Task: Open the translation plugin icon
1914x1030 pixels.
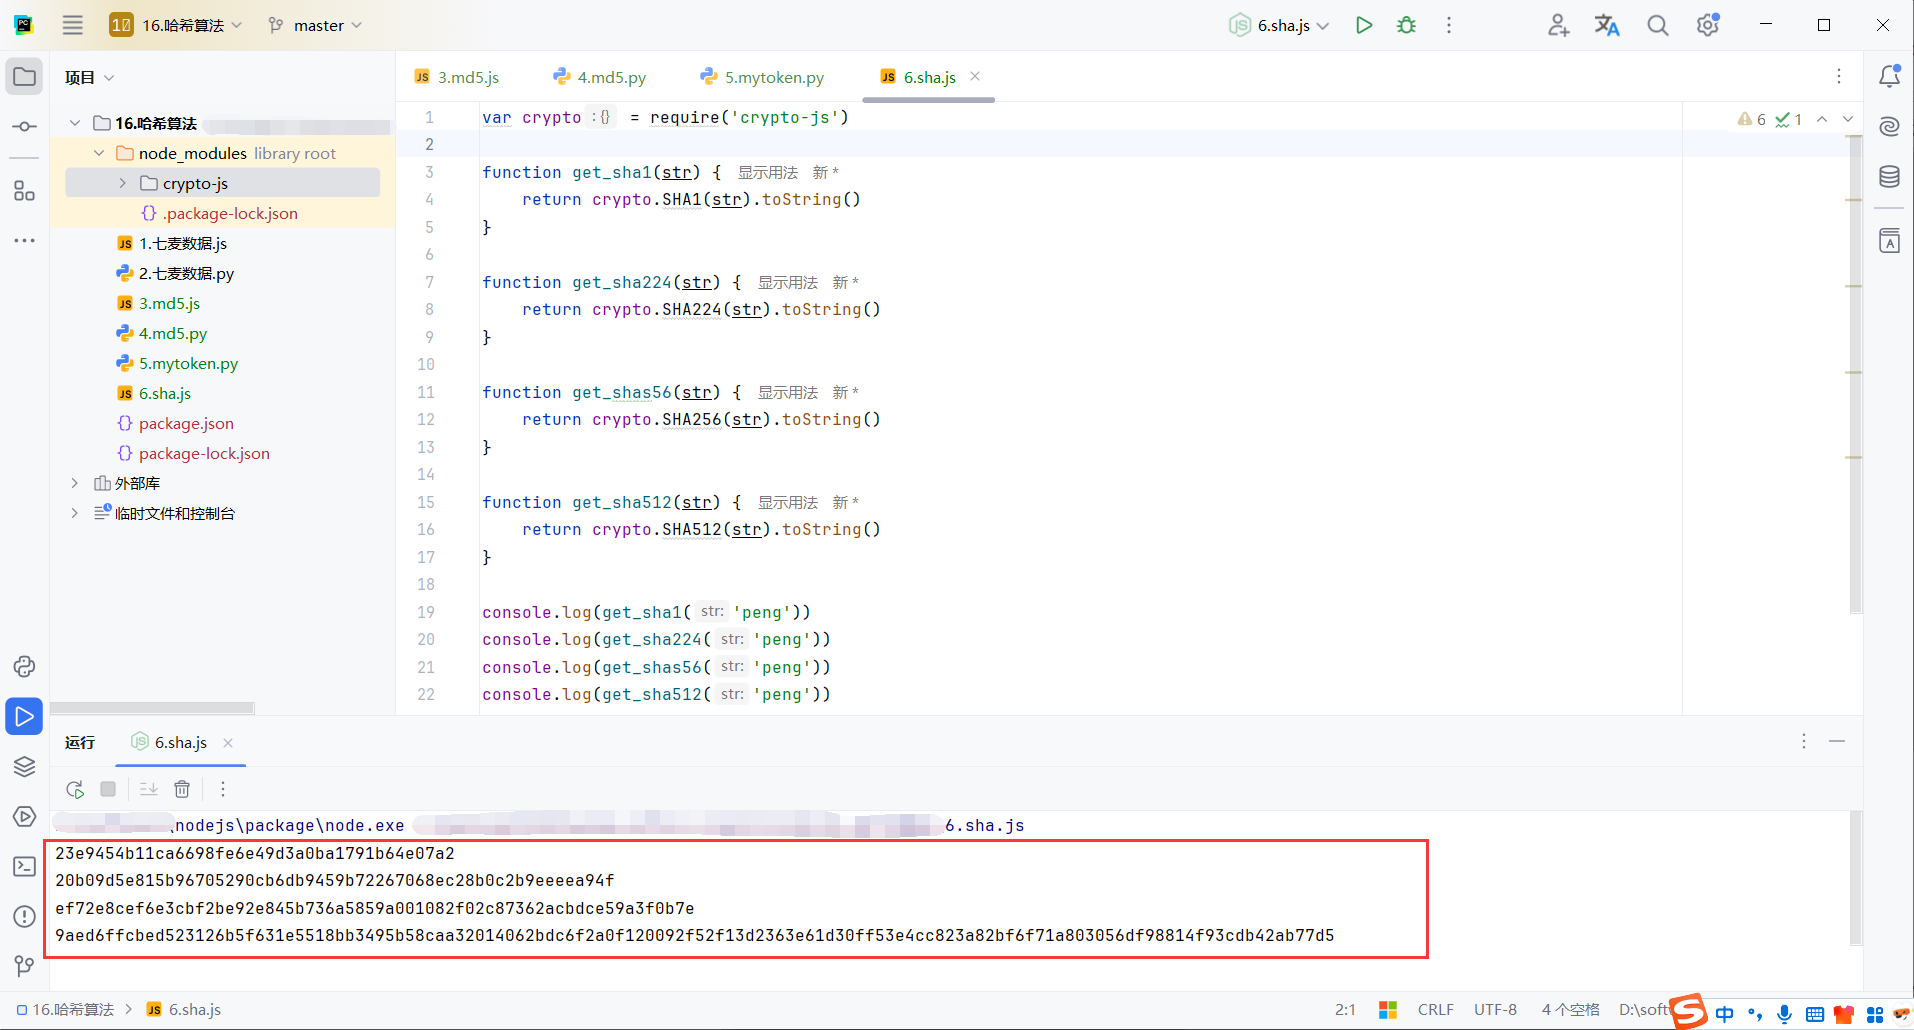Action: point(1607,25)
